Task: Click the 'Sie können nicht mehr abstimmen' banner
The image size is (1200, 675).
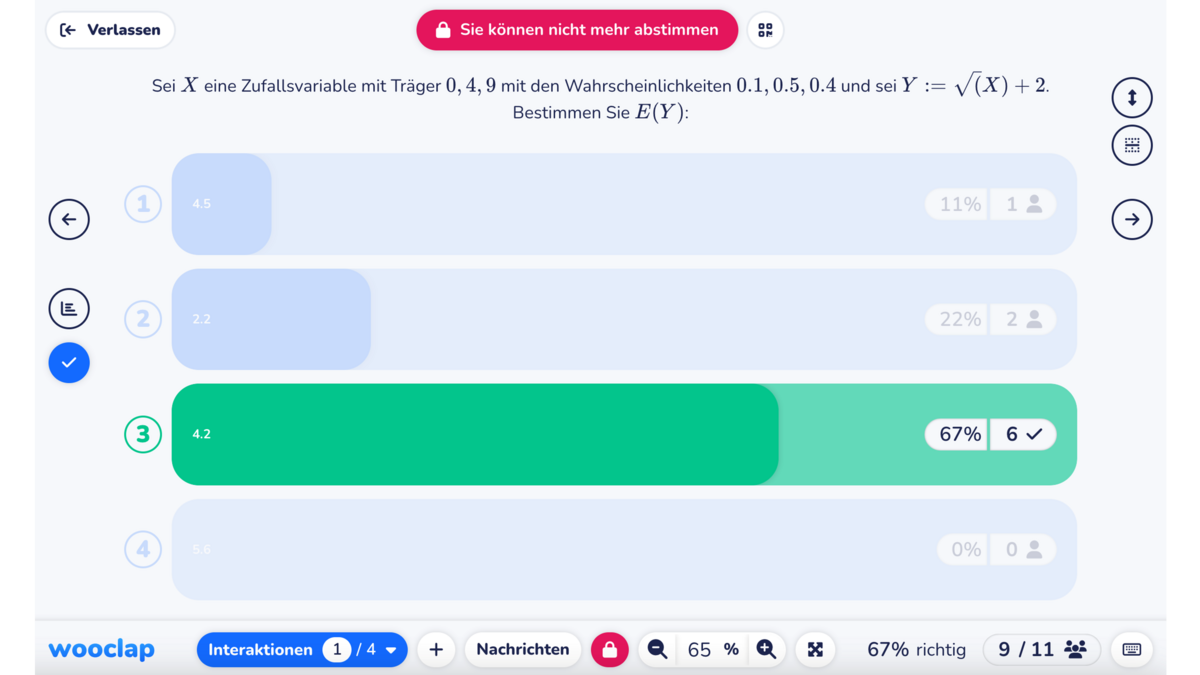Action: click(x=577, y=30)
